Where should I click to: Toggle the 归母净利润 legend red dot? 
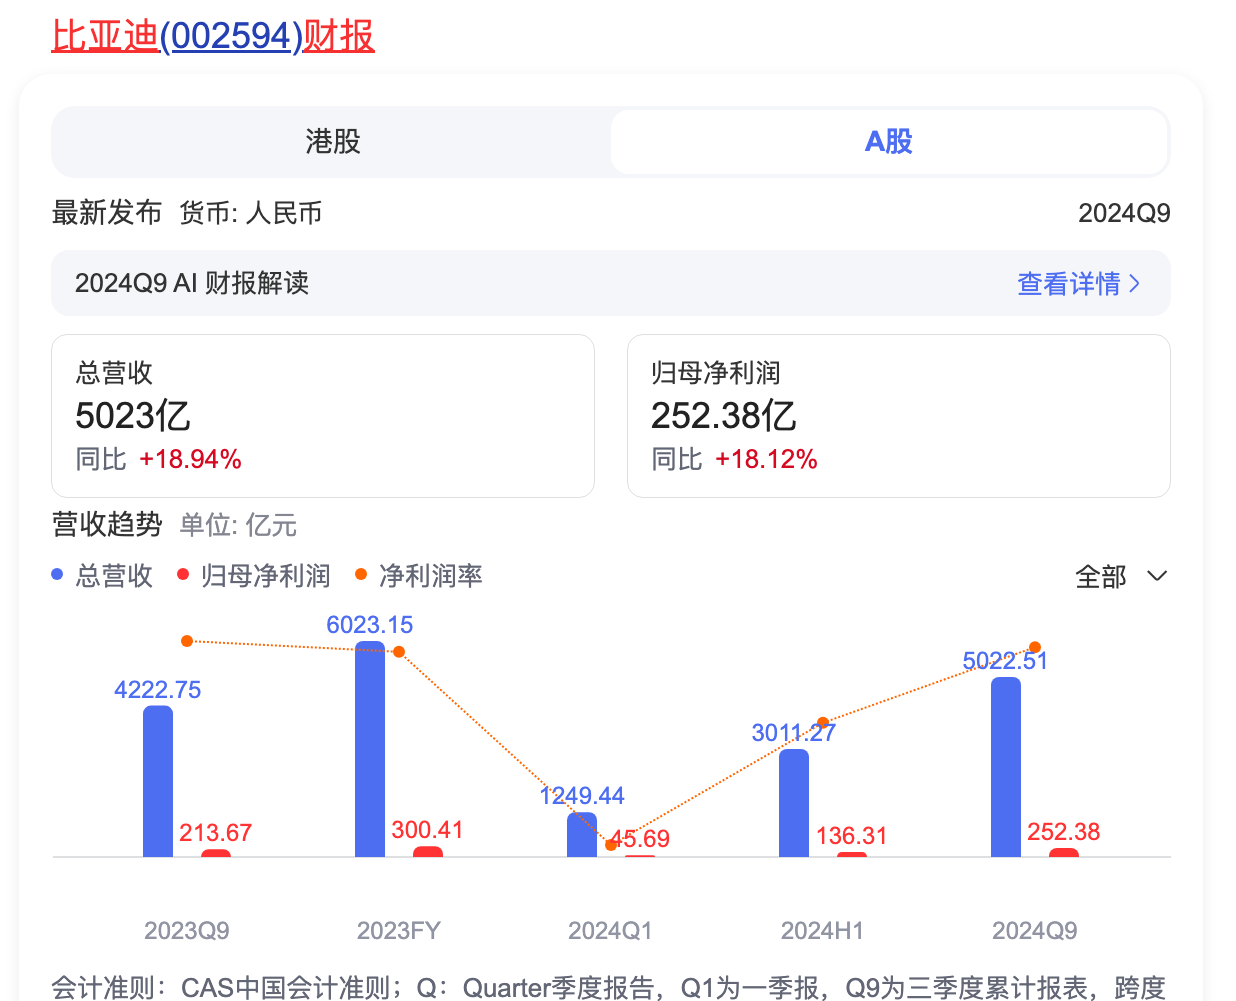click(x=183, y=574)
